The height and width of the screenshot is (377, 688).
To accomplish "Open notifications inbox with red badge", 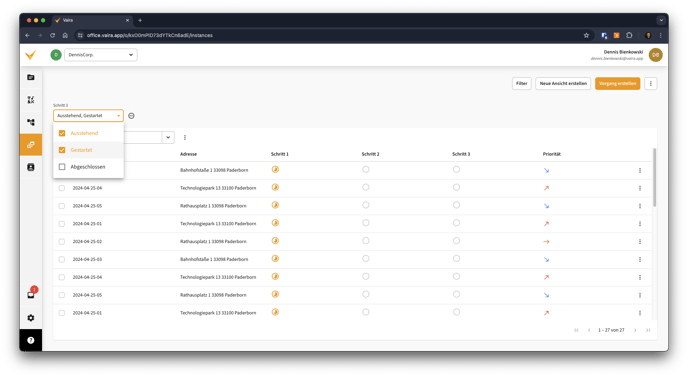I will click(x=31, y=294).
